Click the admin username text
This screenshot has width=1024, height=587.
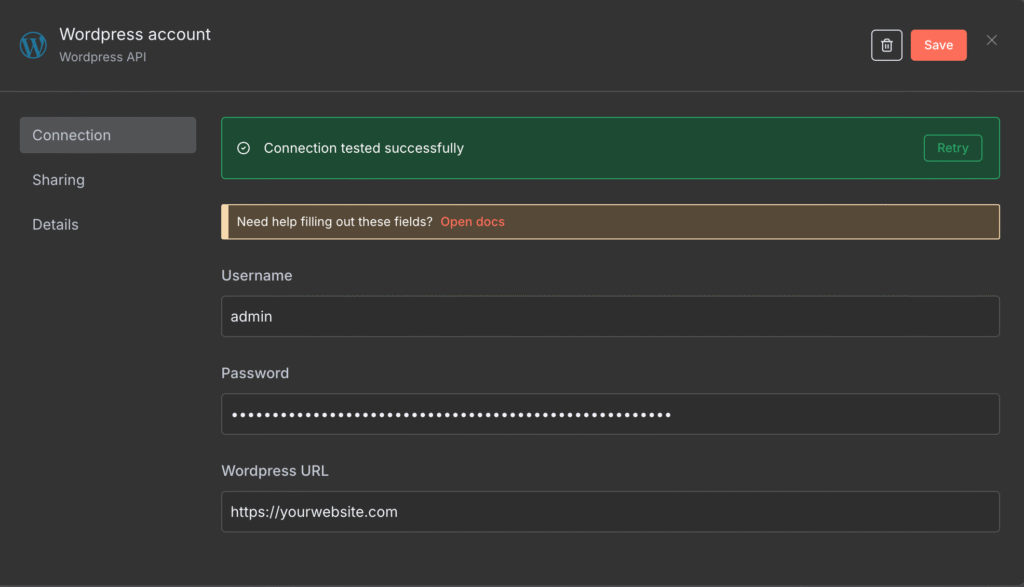point(253,315)
